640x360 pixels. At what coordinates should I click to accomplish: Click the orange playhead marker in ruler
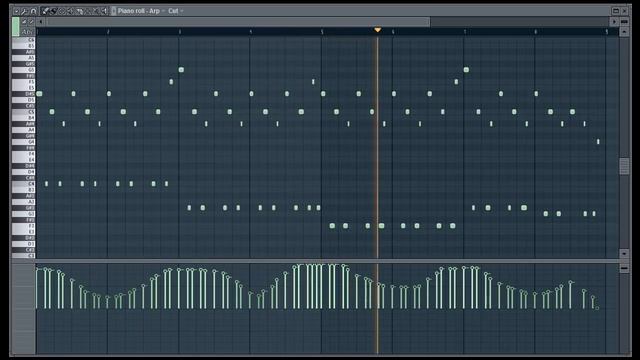(x=378, y=30)
